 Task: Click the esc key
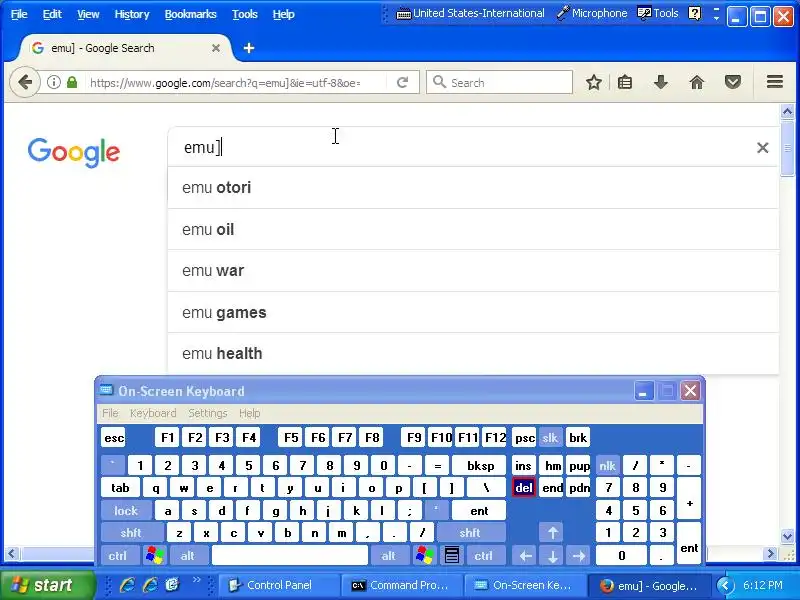tap(114, 438)
